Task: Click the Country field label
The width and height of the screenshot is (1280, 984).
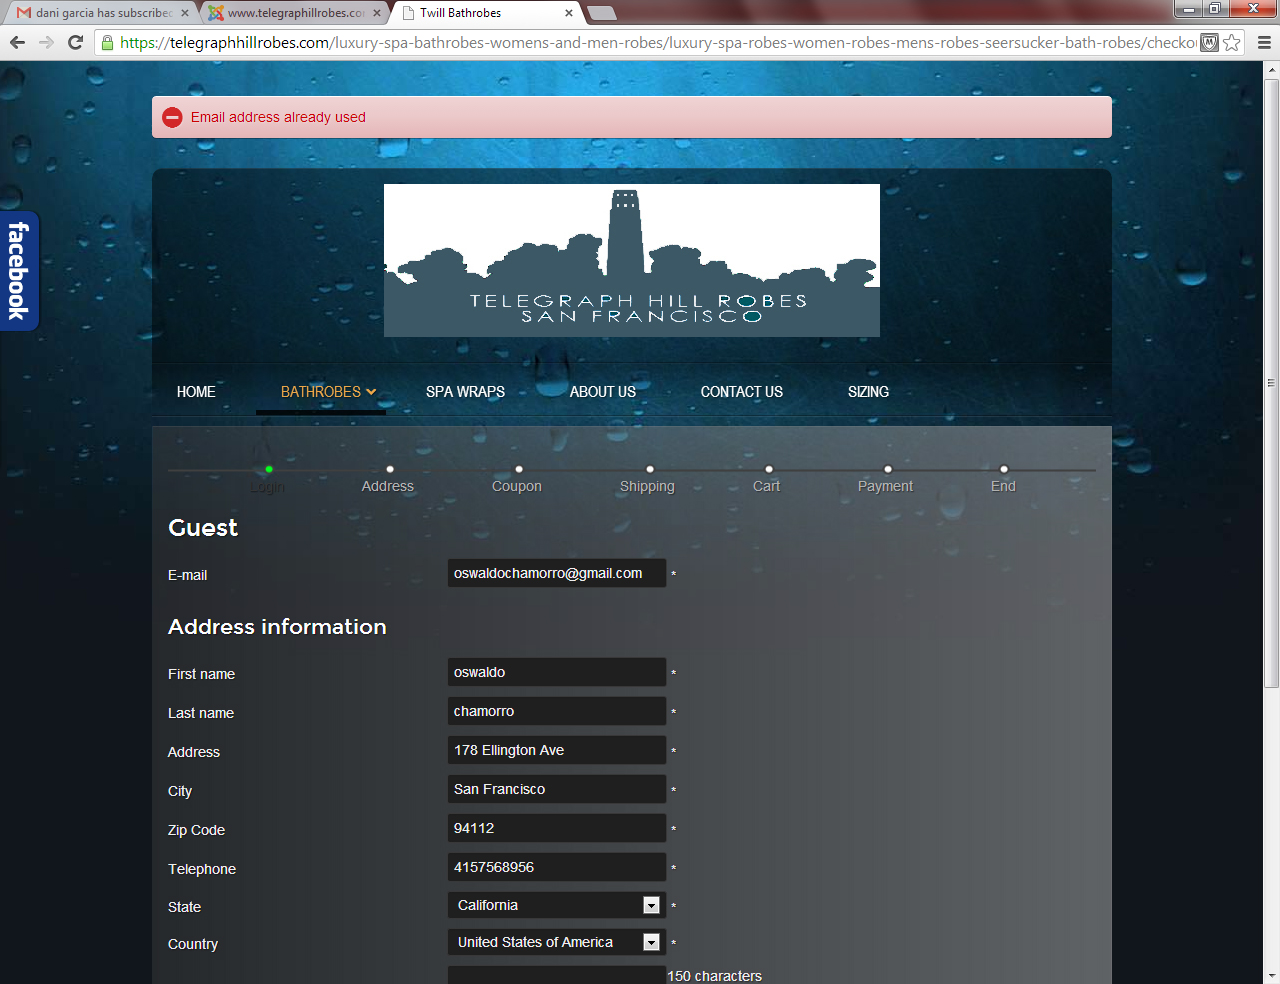Action: [193, 944]
